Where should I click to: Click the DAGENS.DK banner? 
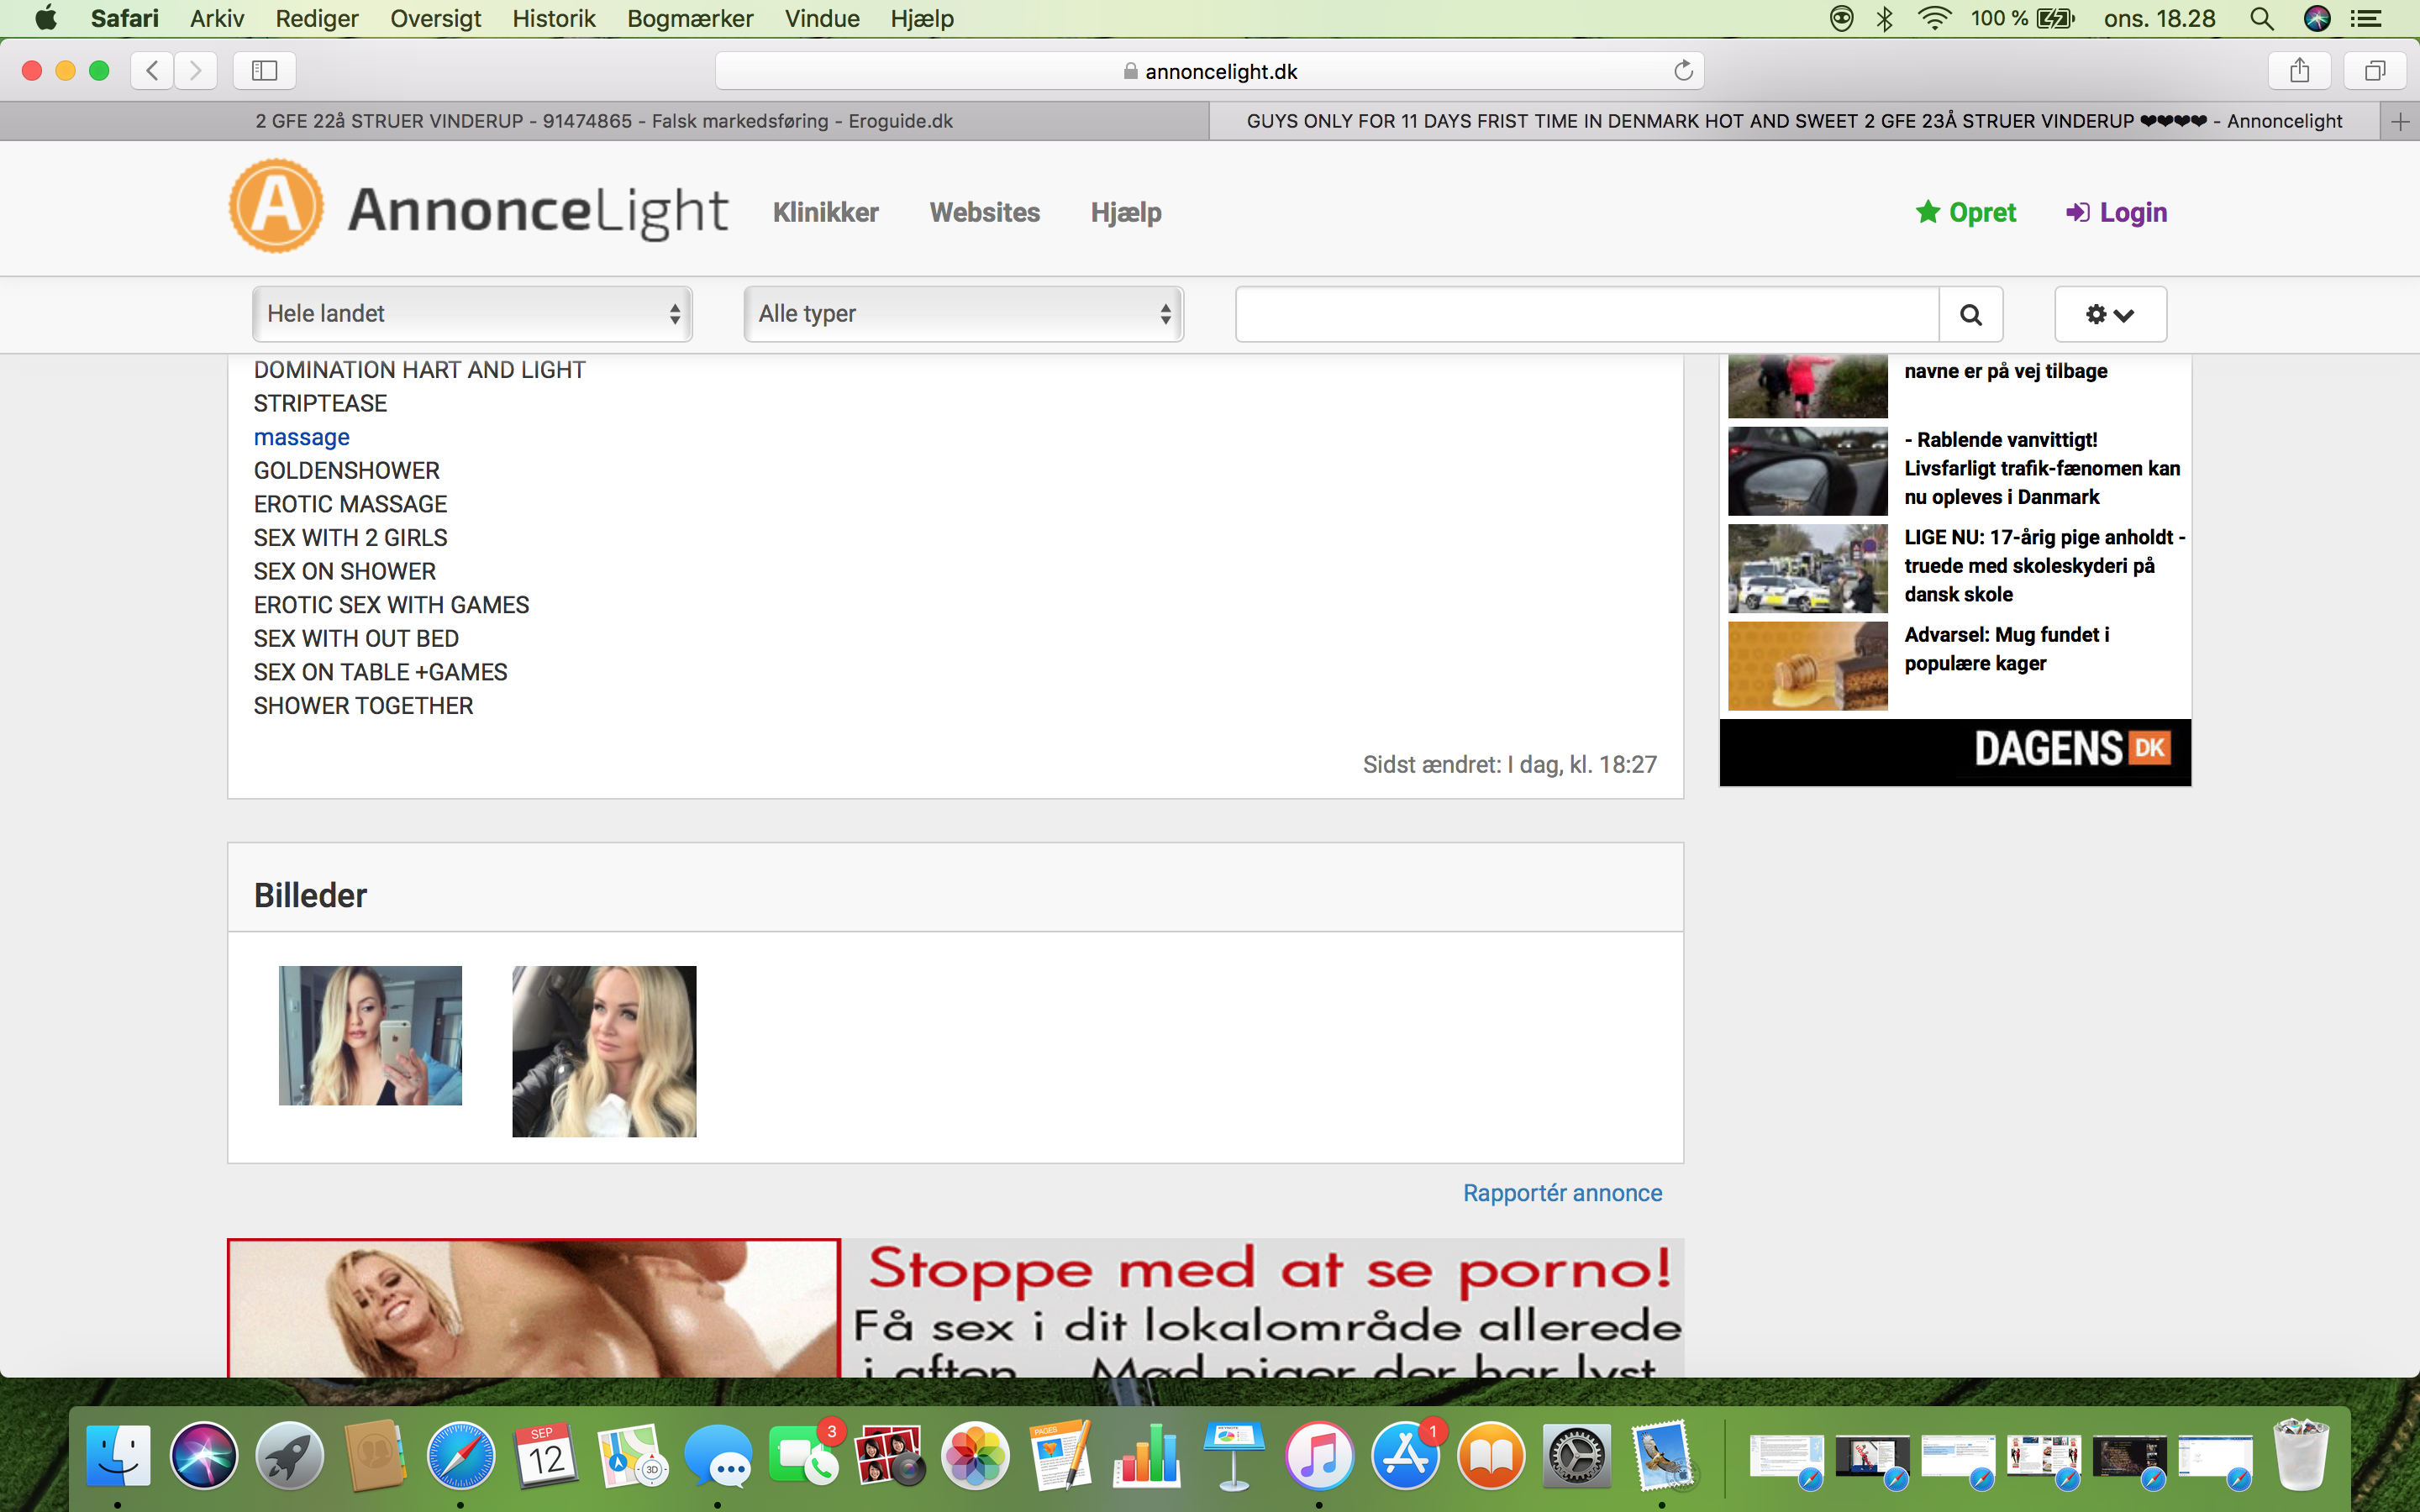tap(1955, 751)
